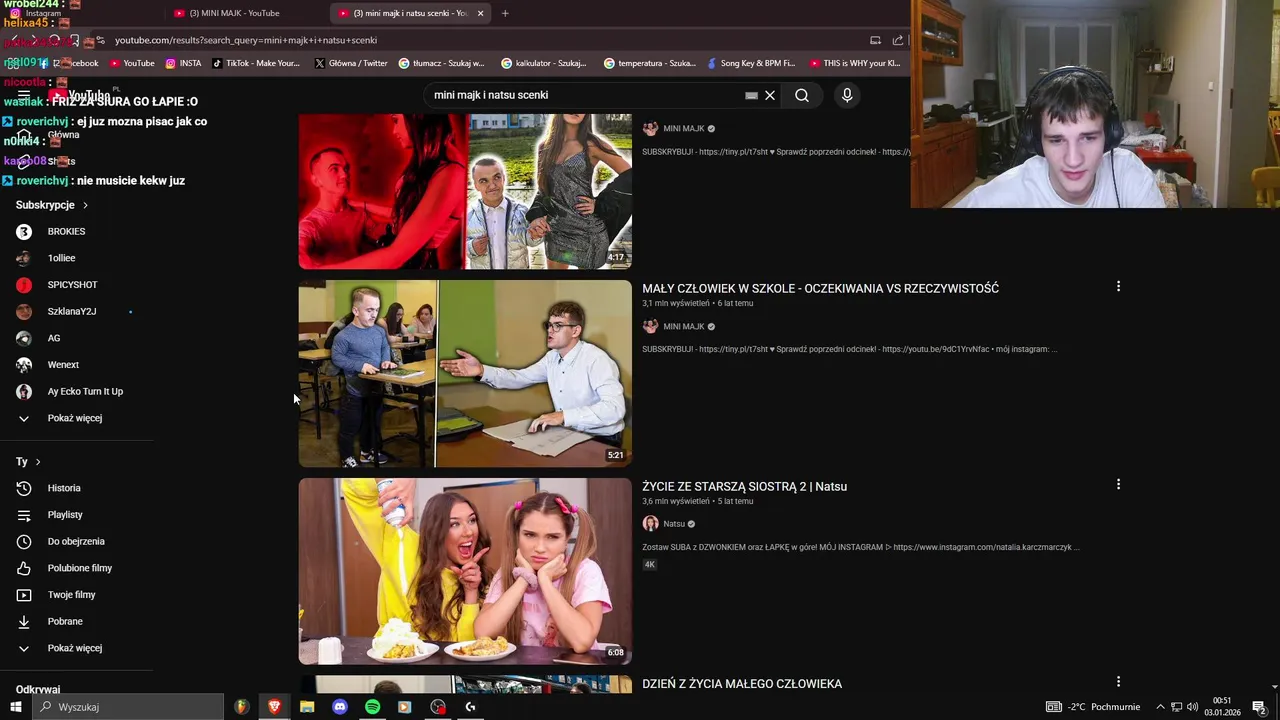Open the Windows notification center icon
The width and height of the screenshot is (1280, 720).
point(1259,707)
